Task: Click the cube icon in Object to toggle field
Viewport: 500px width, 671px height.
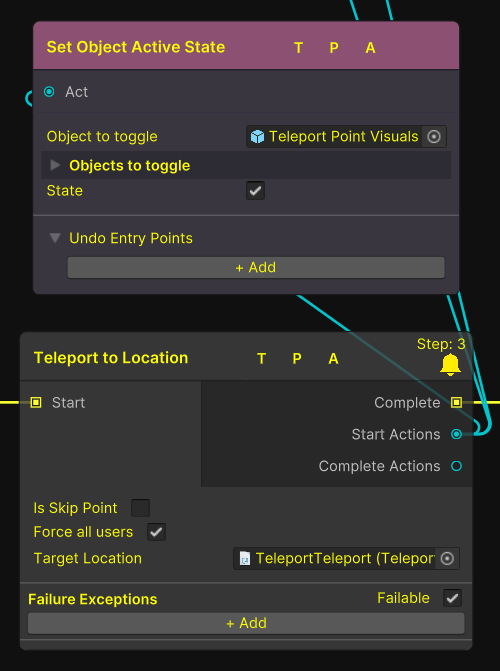Action: click(x=257, y=137)
